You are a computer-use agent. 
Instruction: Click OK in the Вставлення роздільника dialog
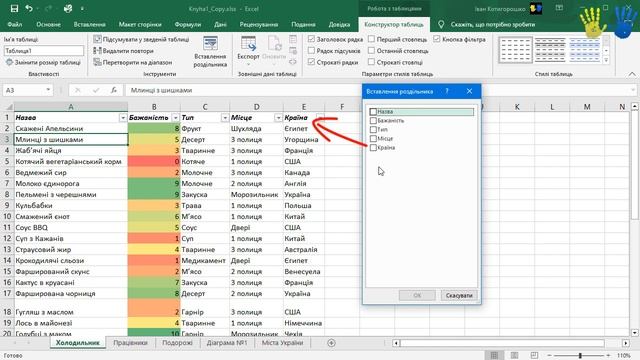tap(417, 295)
